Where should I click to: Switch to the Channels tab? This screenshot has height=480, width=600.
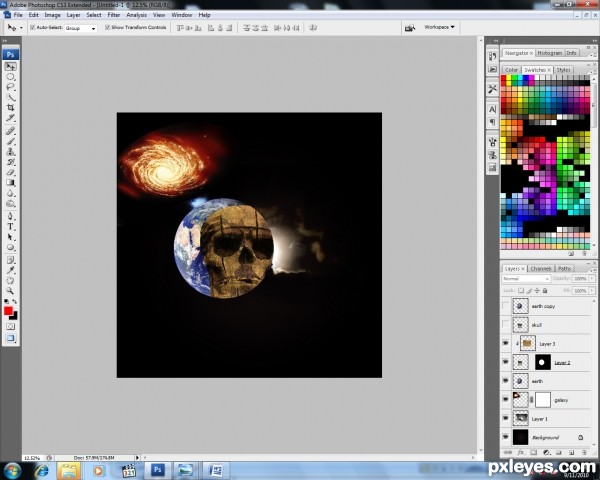tap(541, 269)
